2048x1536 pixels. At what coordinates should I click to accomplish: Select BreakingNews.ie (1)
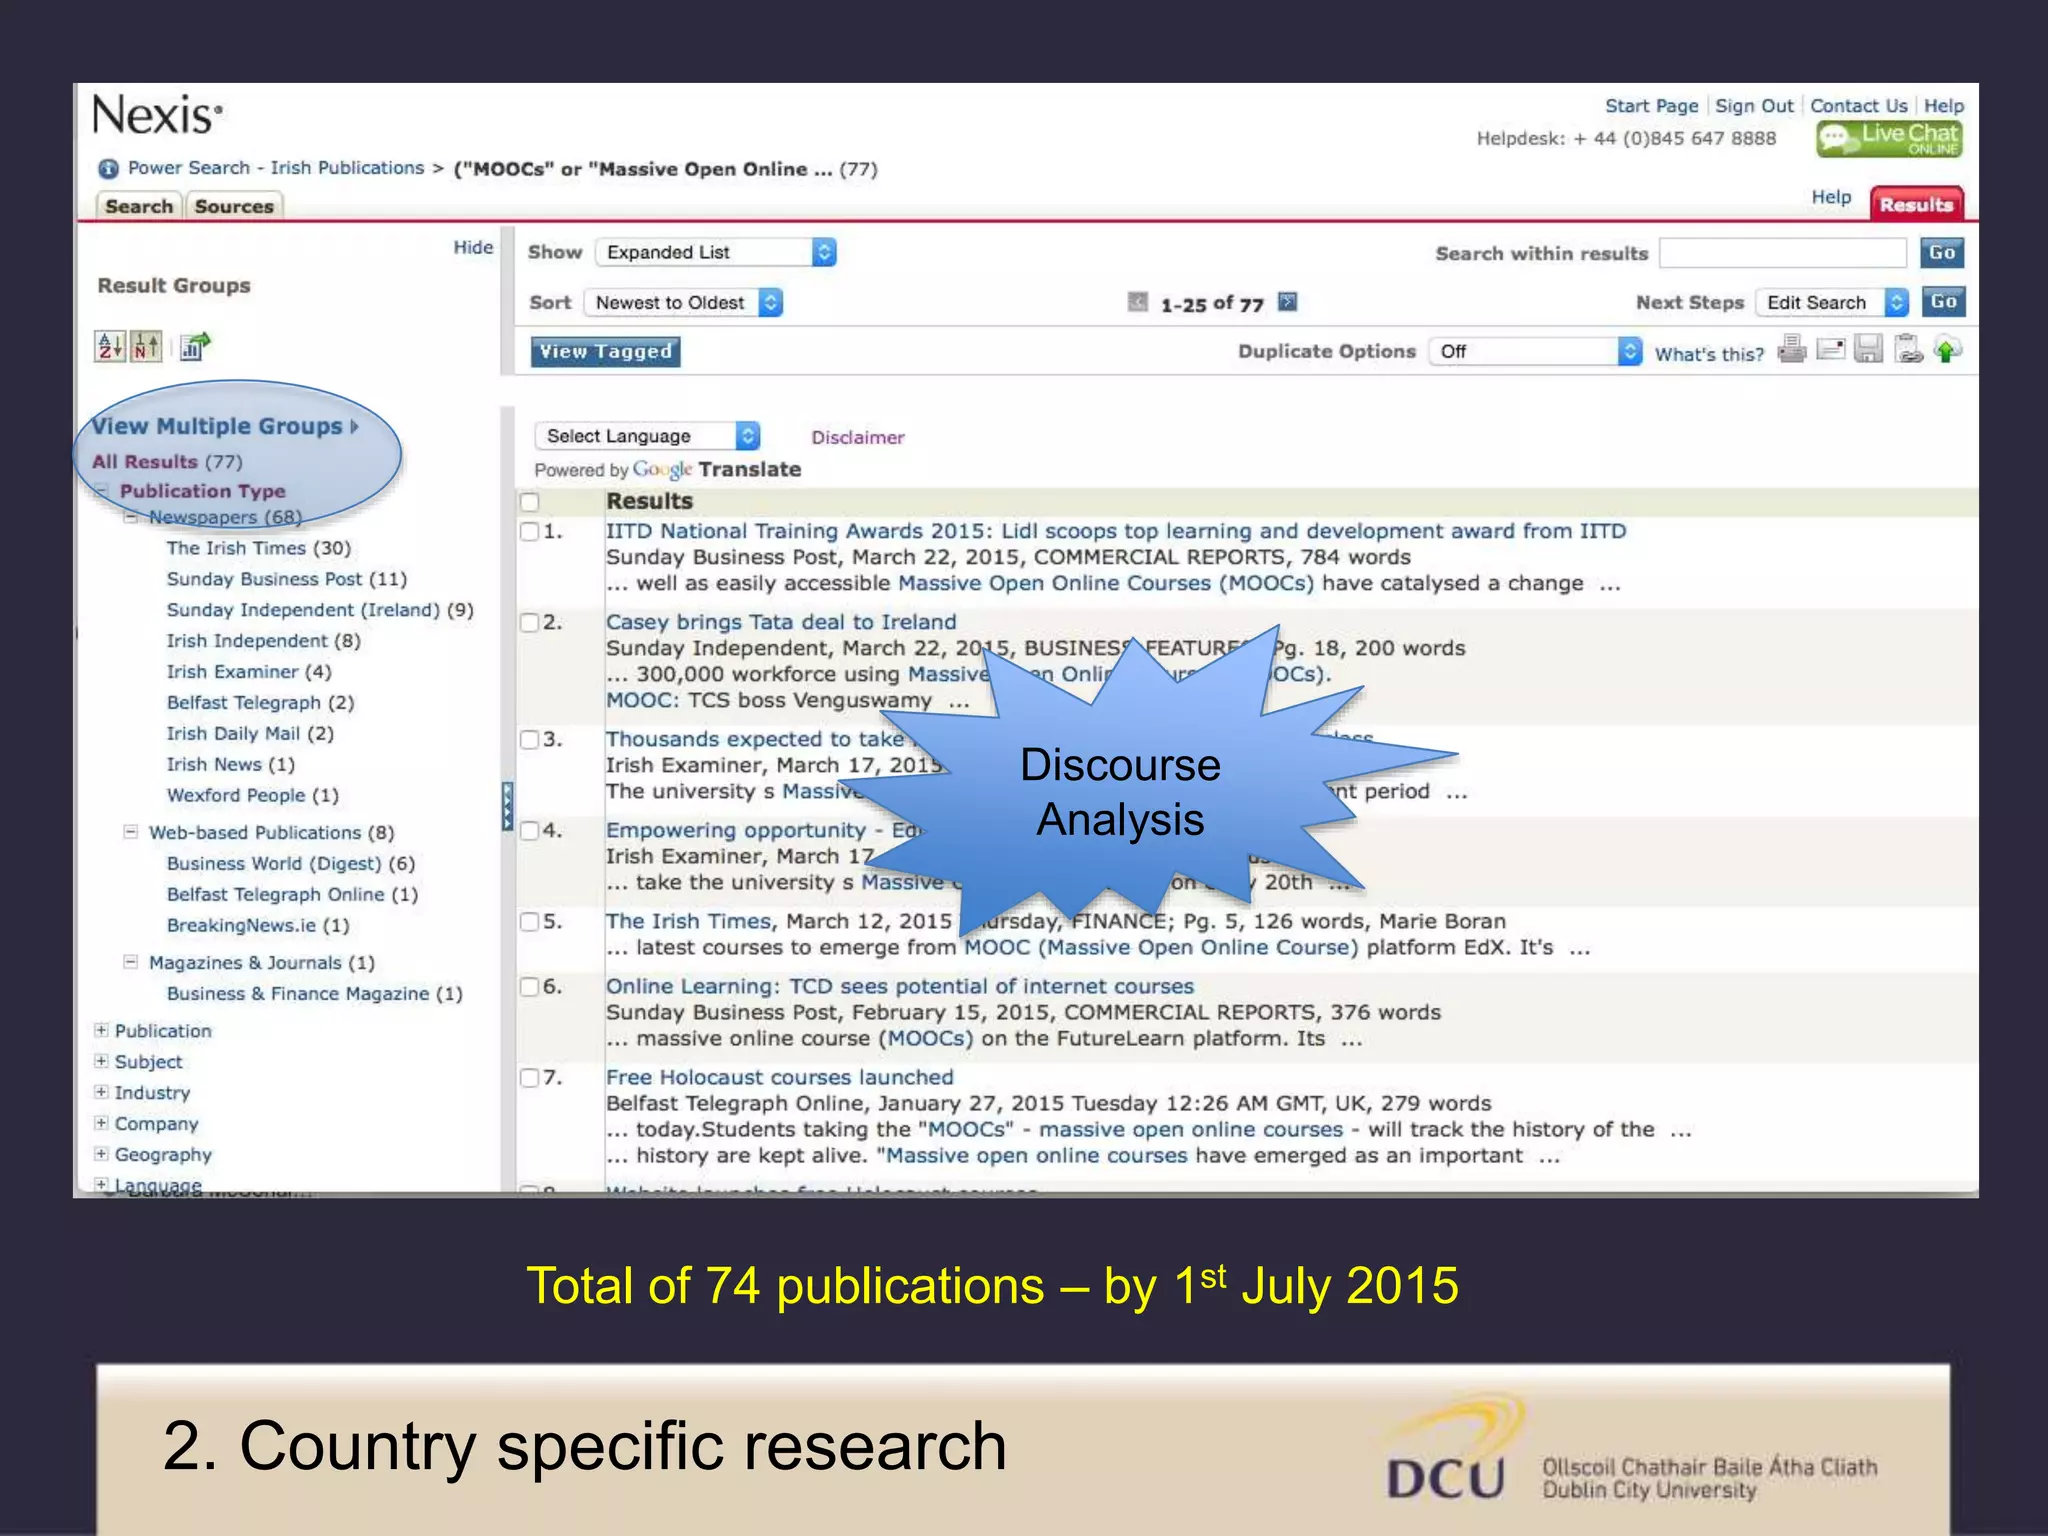258,925
